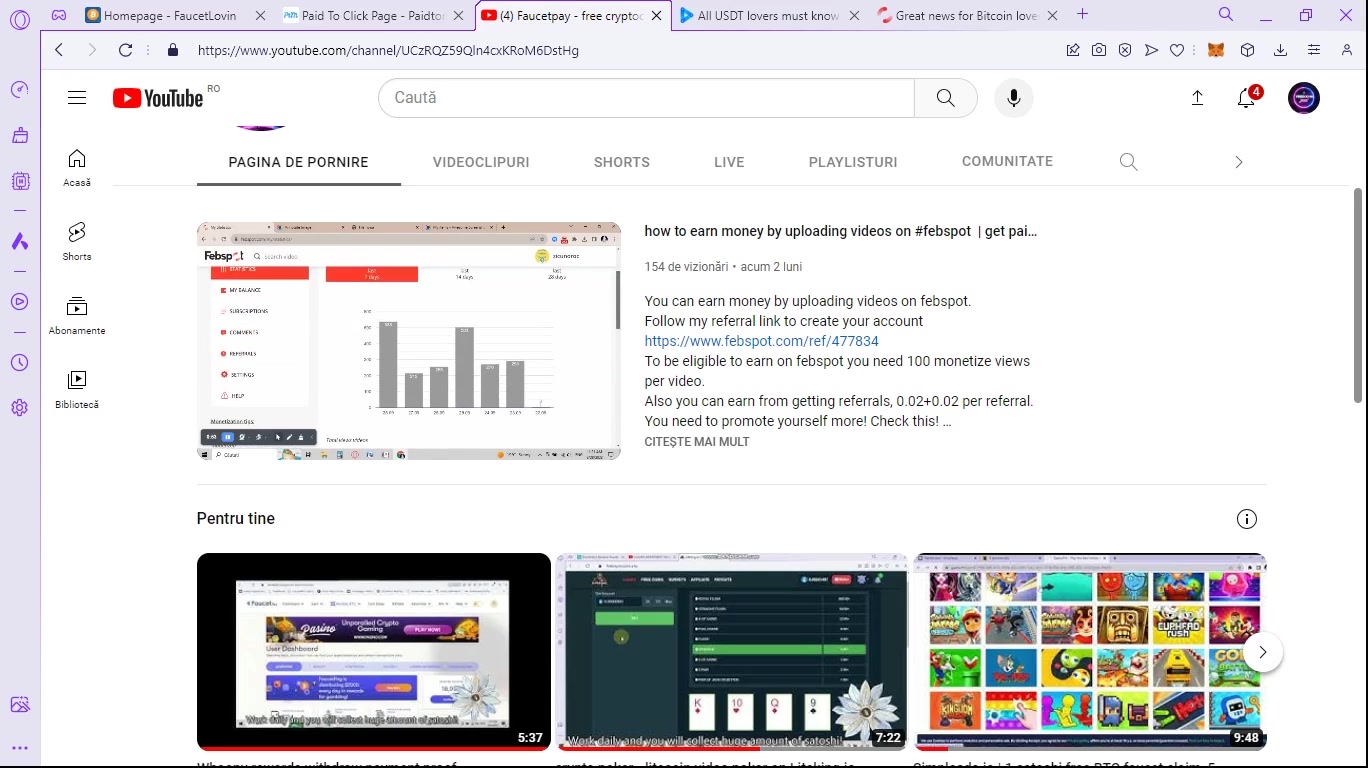1368x768 pixels.
Task: Open info icon beside Pentru tine
Action: (1246, 519)
